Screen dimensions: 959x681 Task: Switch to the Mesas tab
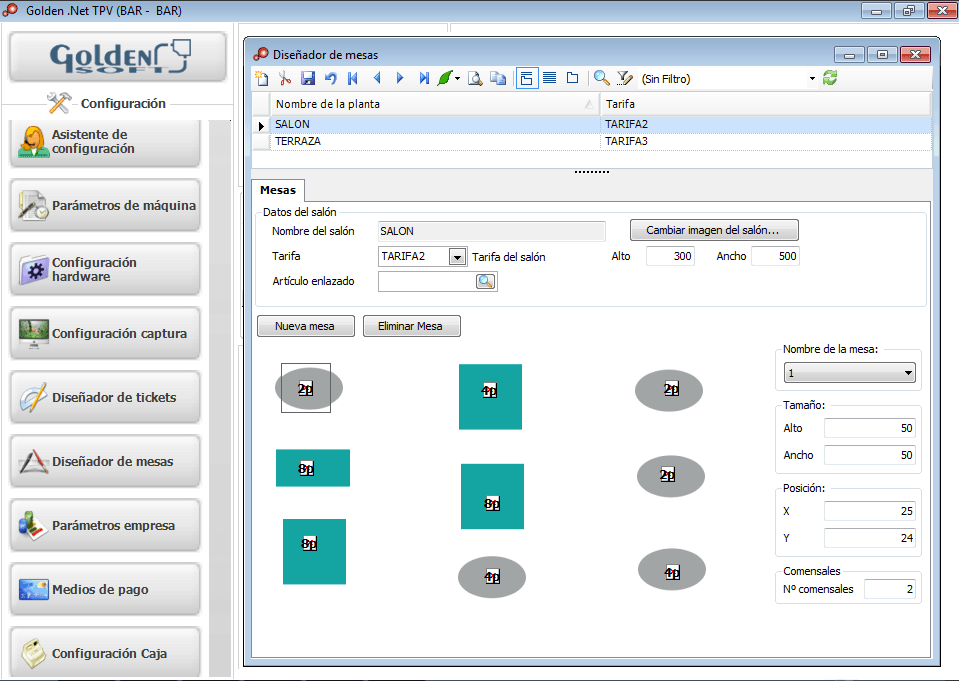click(277, 190)
